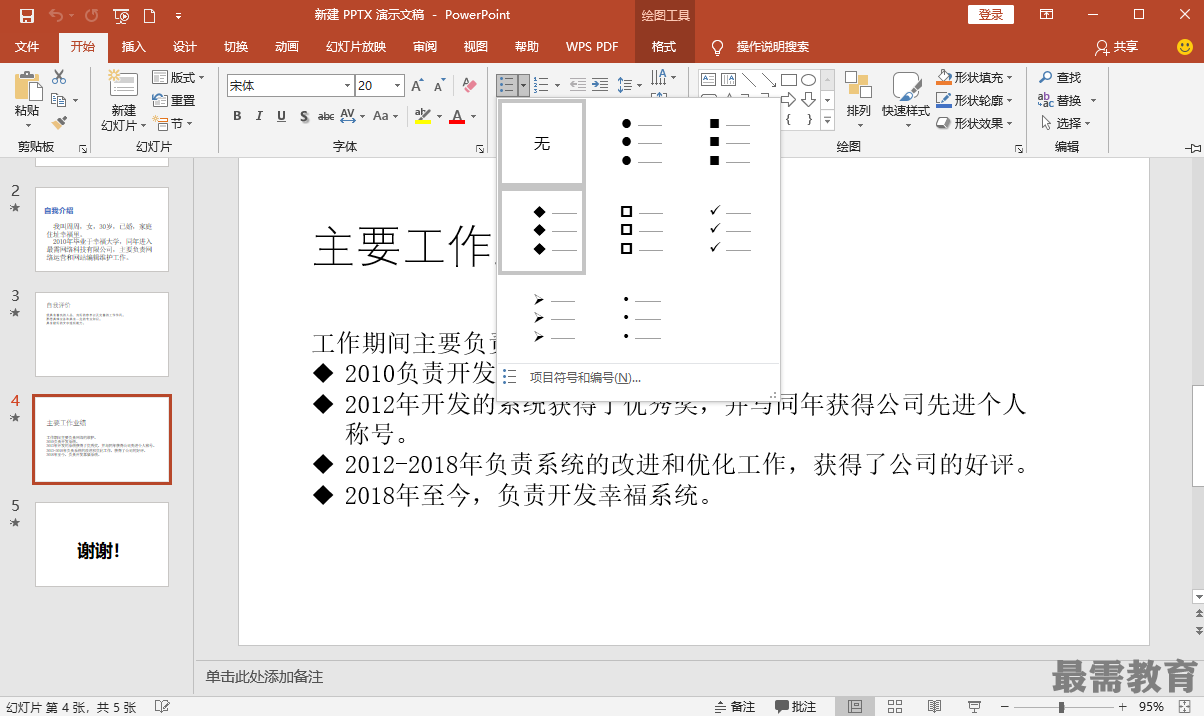Switch to the Animations (动画) tab

(287, 47)
